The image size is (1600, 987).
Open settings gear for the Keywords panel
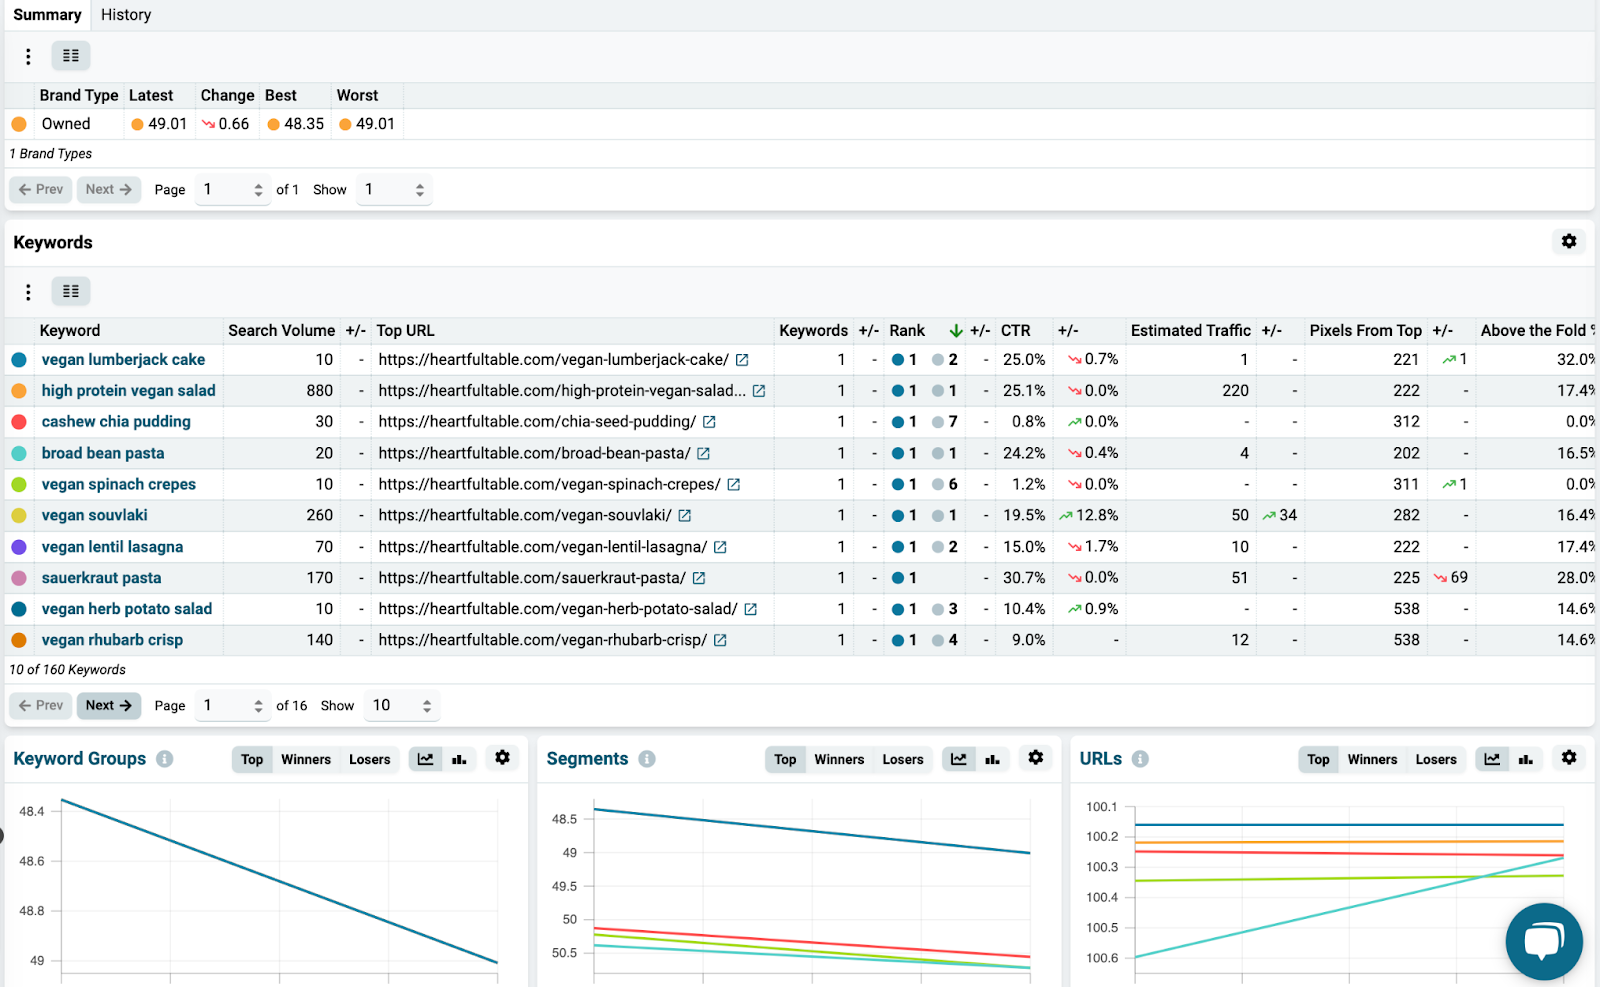click(1568, 241)
